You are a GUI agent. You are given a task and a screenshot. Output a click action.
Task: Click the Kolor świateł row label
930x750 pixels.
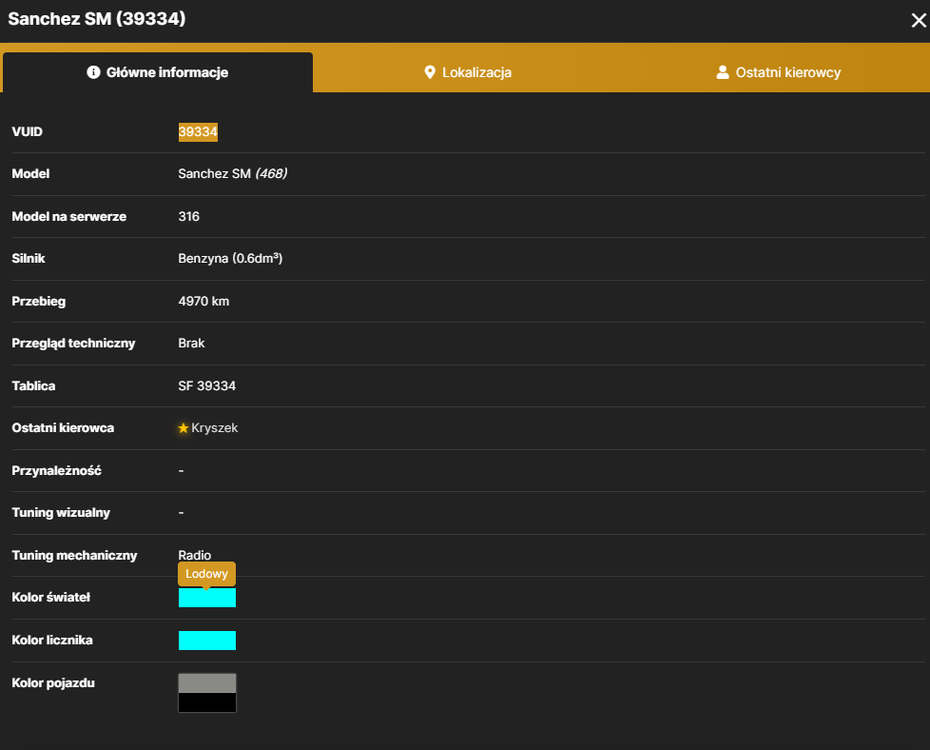tap(51, 598)
